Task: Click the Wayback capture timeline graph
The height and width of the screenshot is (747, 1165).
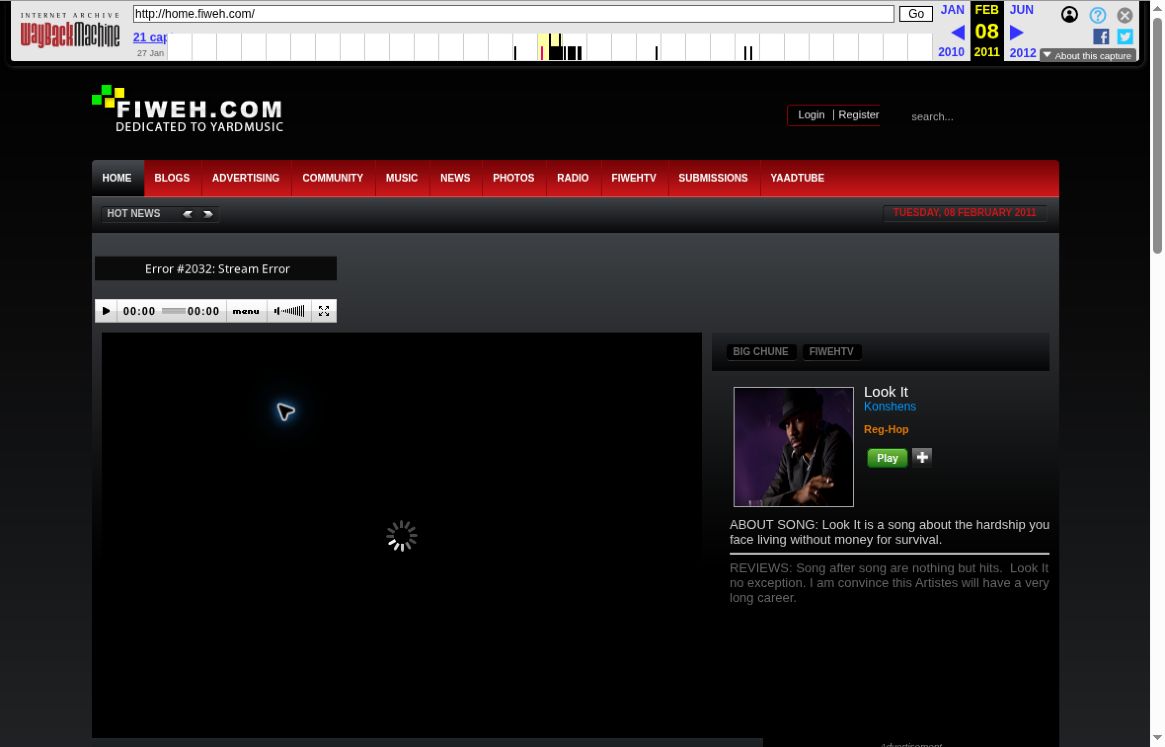Action: click(x=550, y=47)
